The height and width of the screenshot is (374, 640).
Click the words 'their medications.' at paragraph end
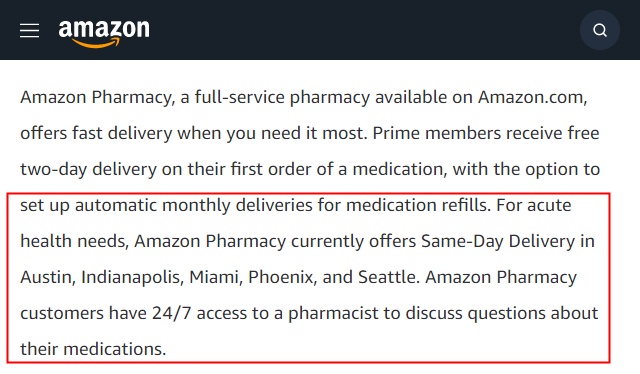pyautogui.click(x=93, y=349)
